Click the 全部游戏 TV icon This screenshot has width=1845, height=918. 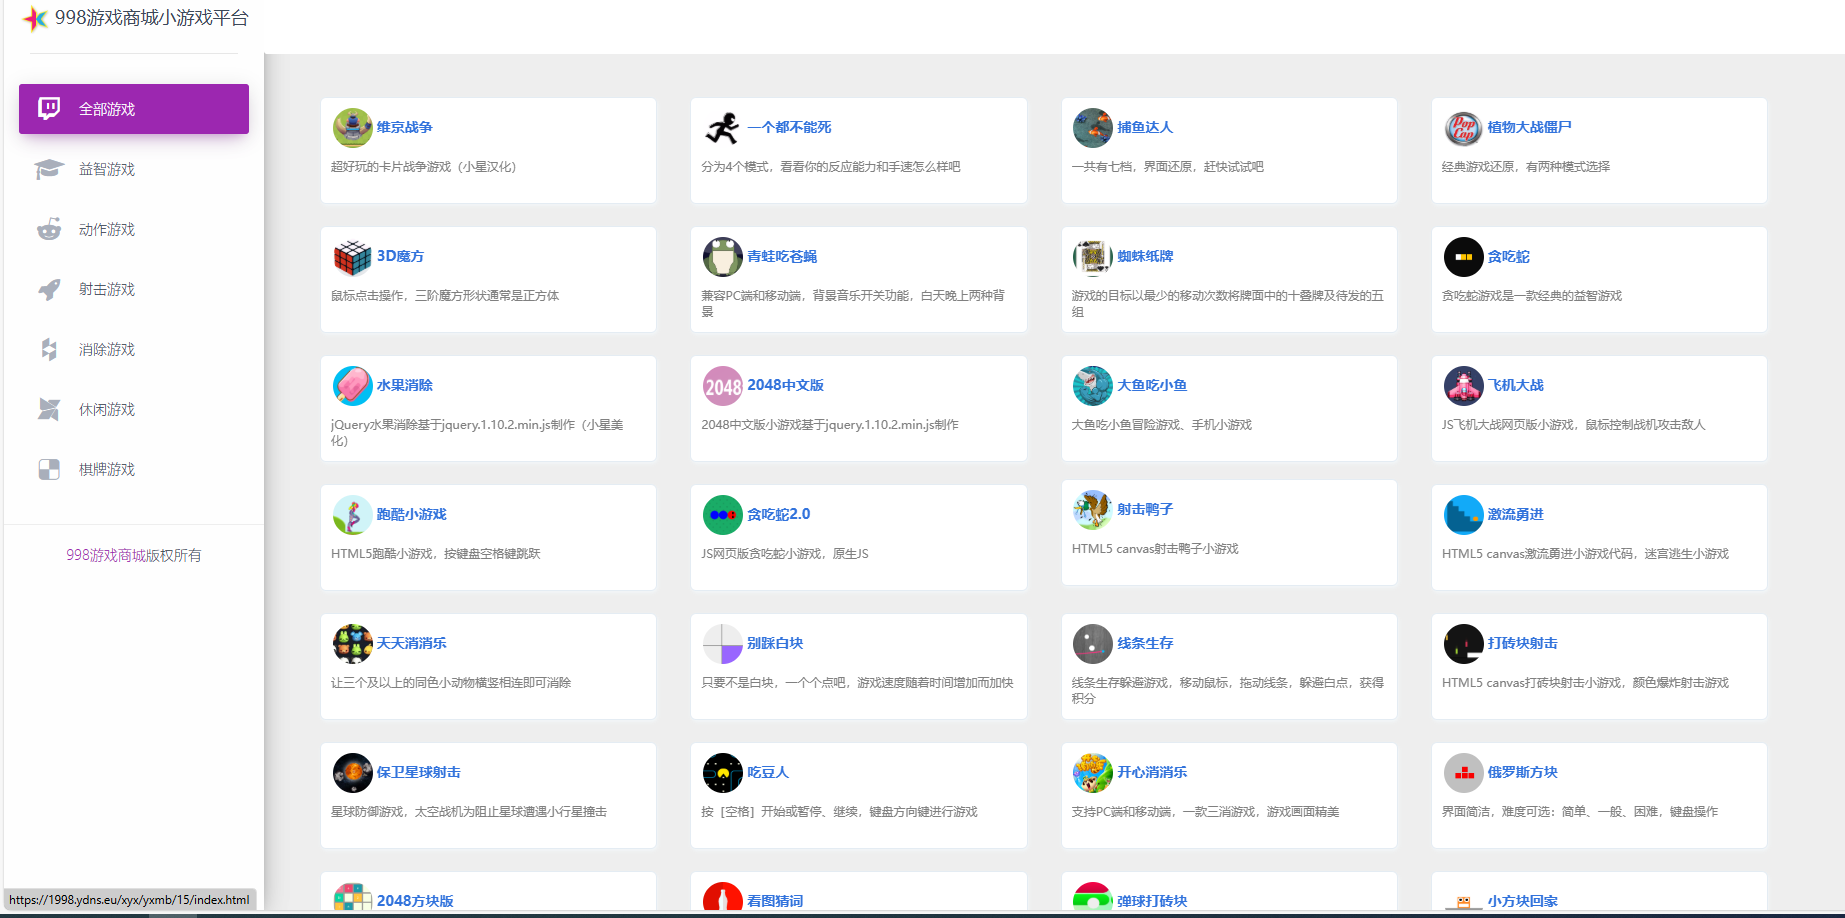48,108
